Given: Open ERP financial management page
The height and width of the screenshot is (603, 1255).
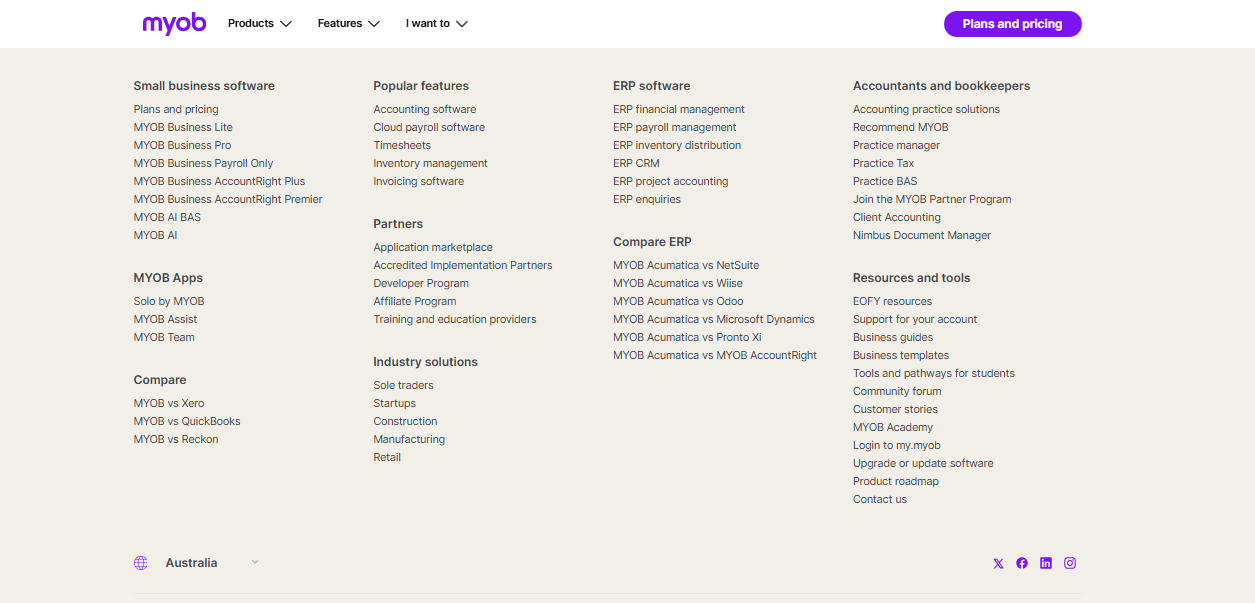Looking at the screenshot, I should pos(679,109).
